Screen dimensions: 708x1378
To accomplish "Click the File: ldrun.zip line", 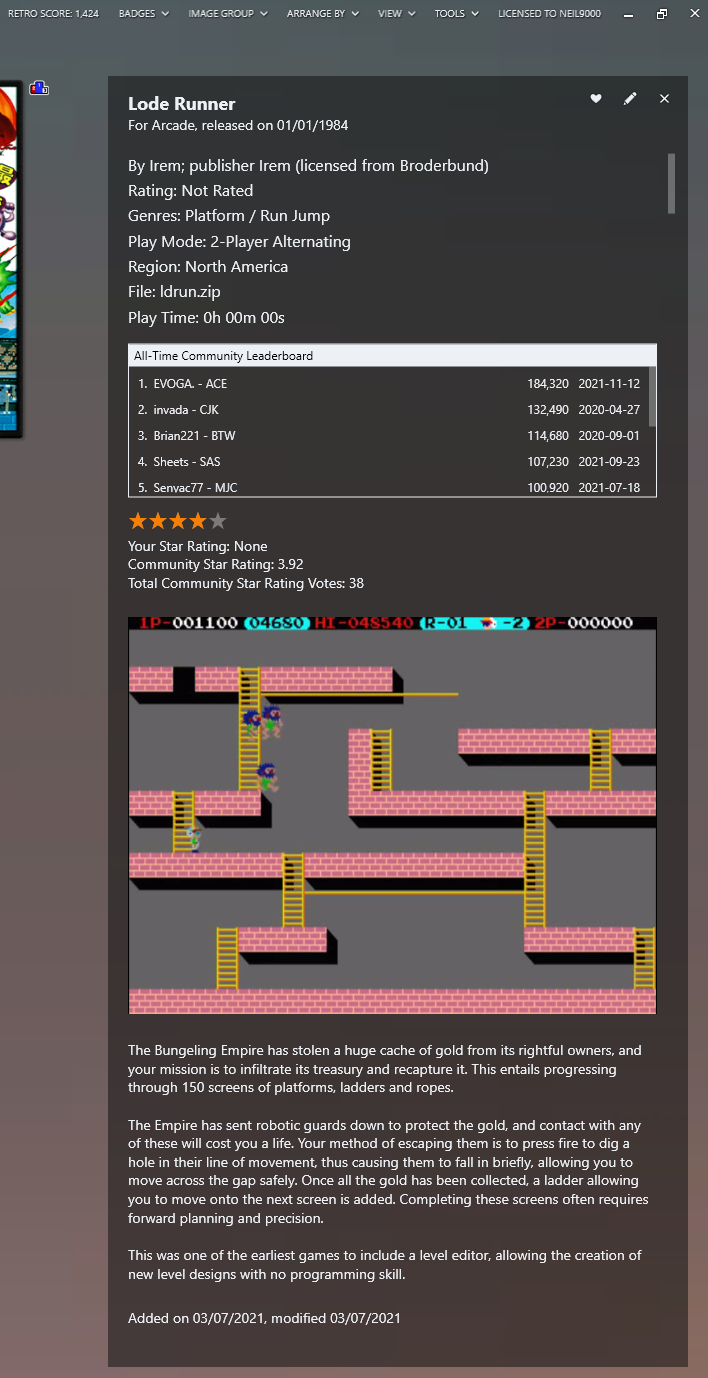I will point(174,292).
